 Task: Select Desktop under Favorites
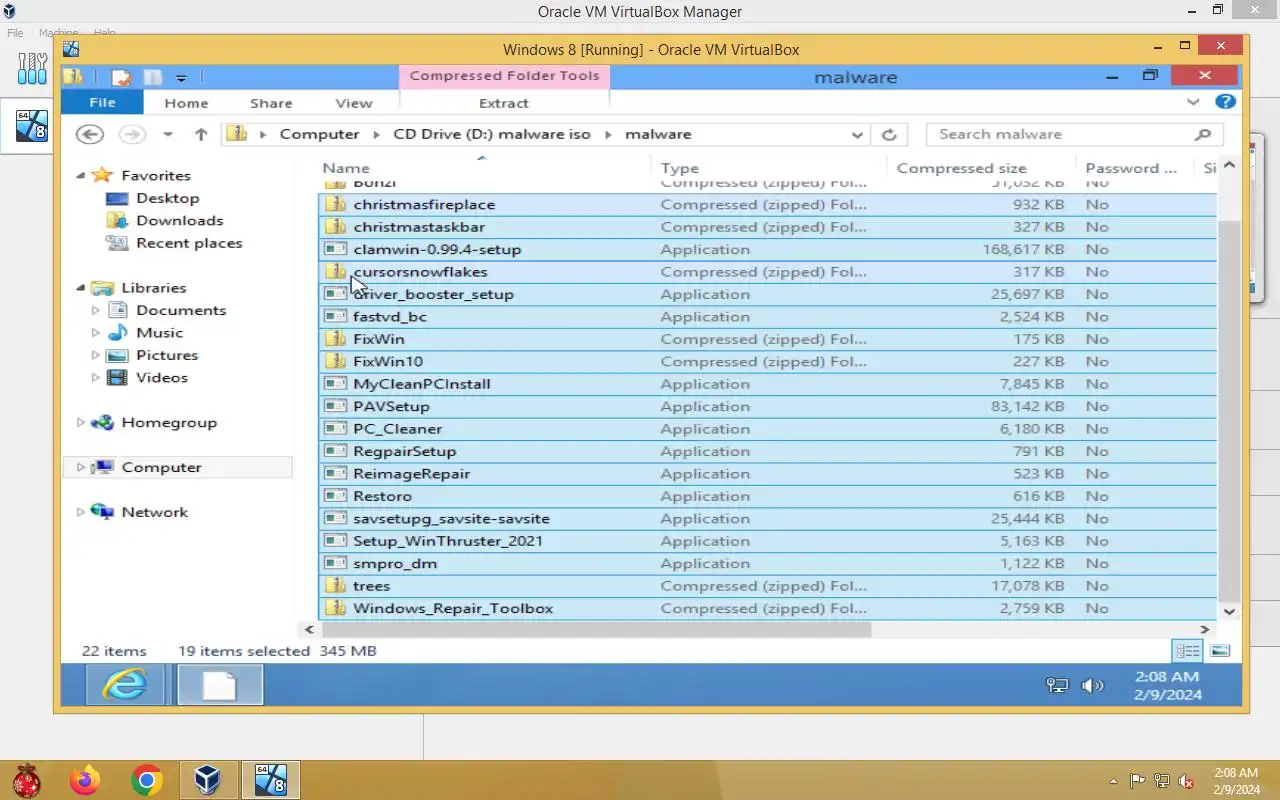pyautogui.click(x=167, y=198)
